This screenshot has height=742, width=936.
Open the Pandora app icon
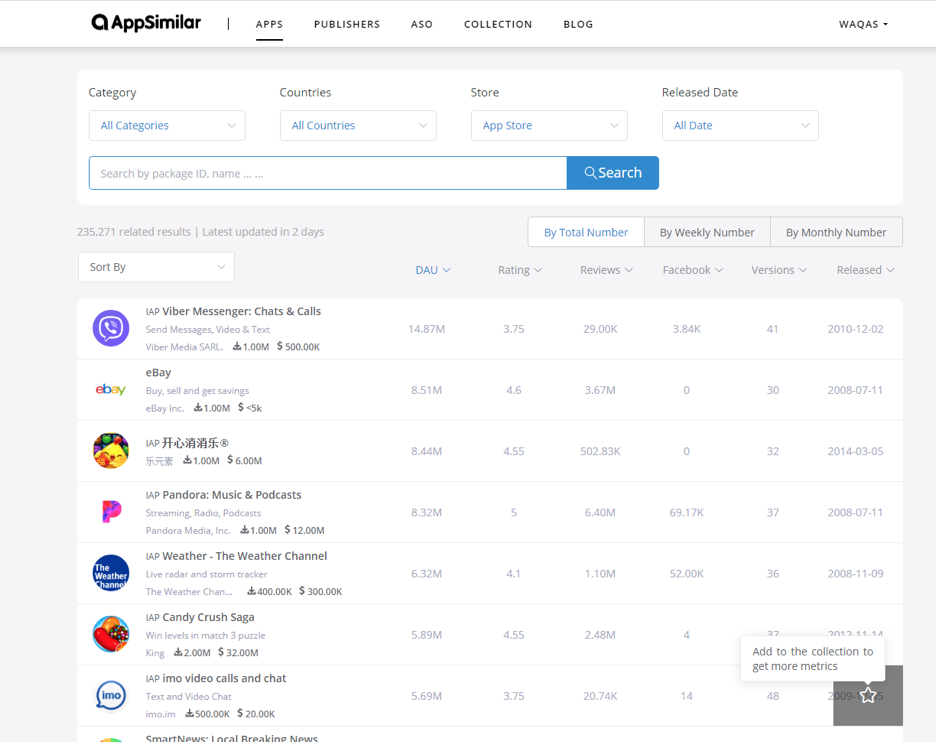click(111, 512)
